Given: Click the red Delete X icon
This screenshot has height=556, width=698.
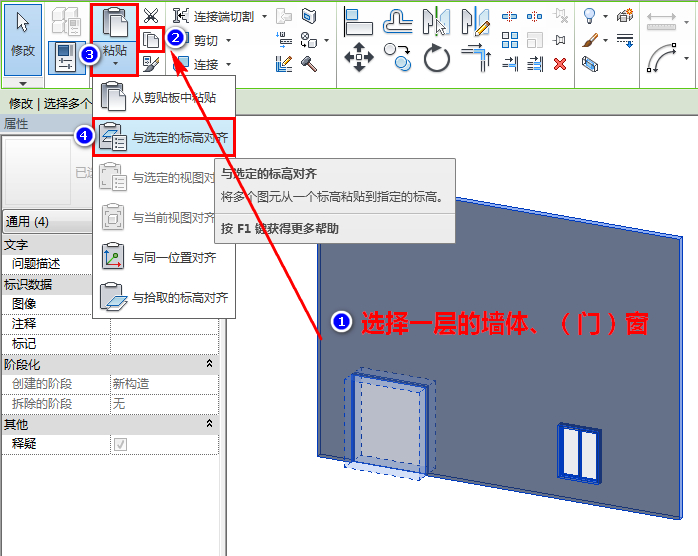Looking at the screenshot, I should point(560,64).
